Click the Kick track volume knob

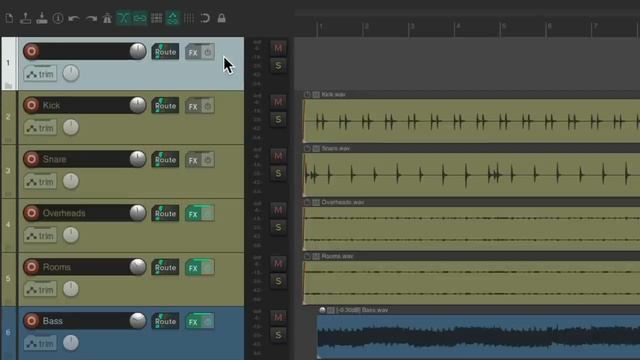point(138,105)
